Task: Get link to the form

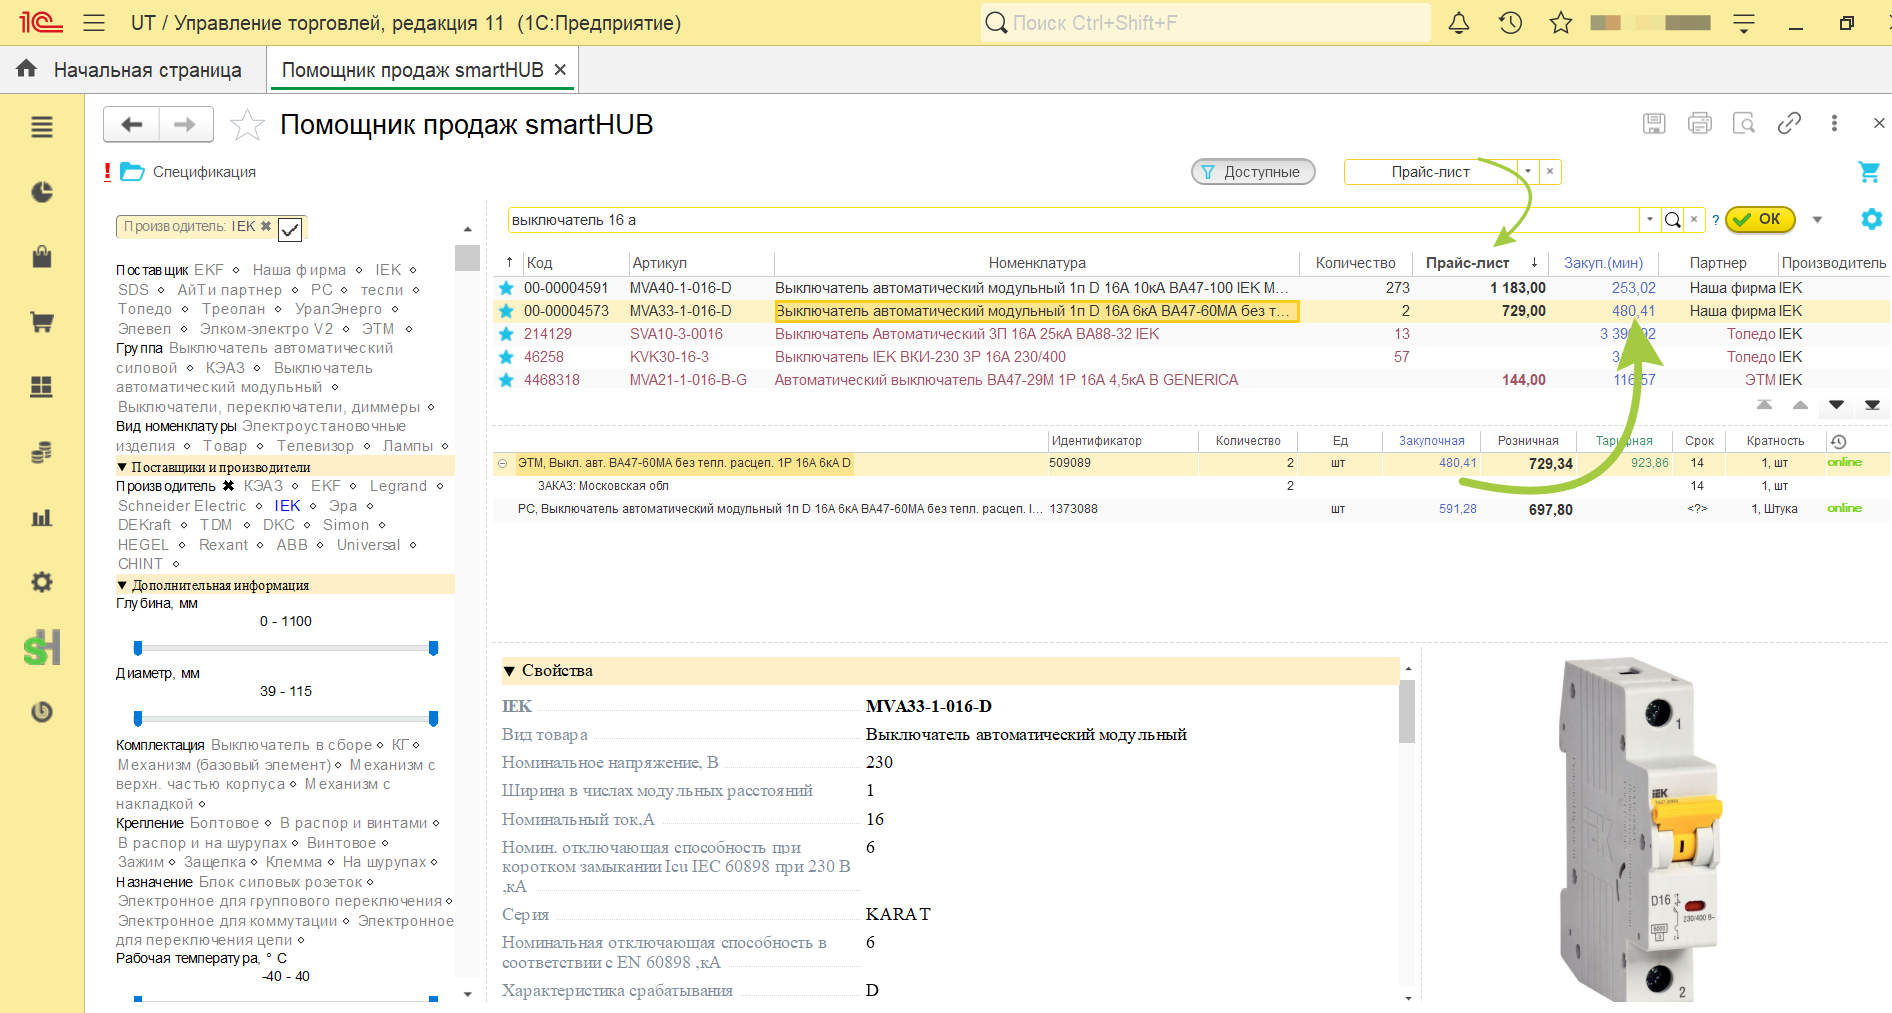Action: click(x=1789, y=123)
